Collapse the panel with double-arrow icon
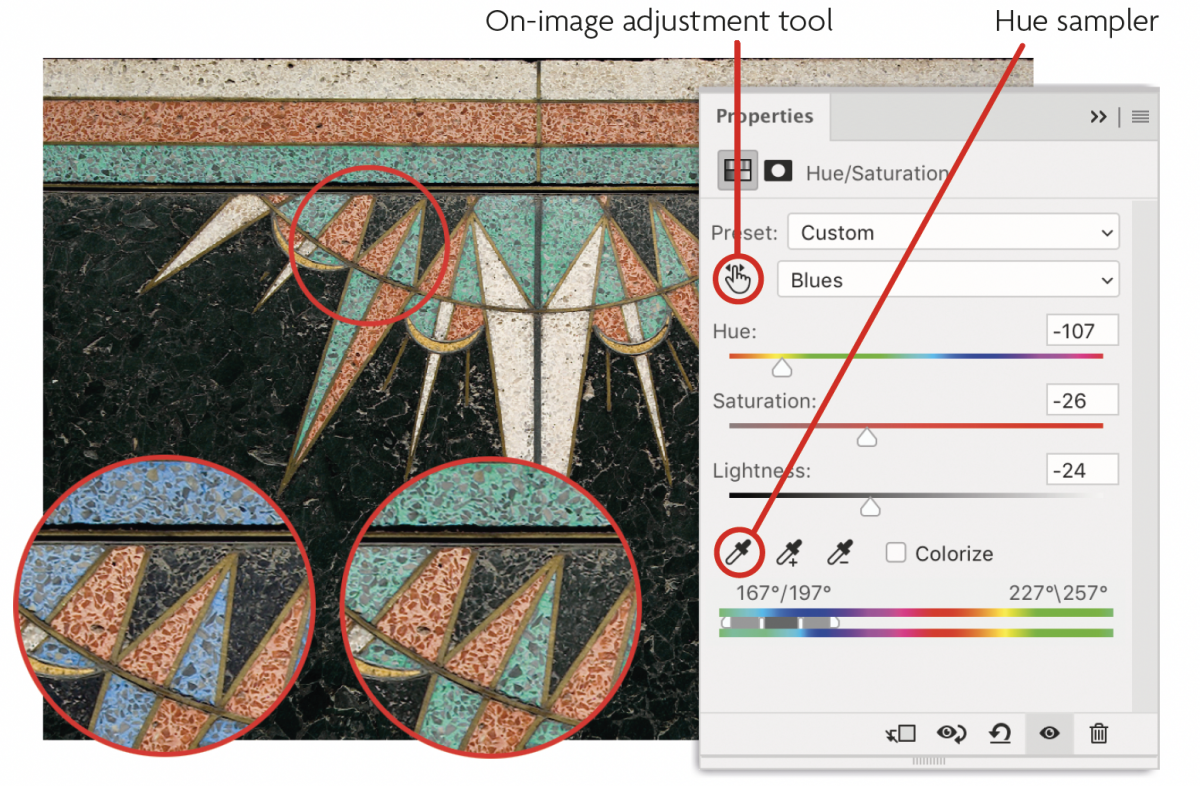 click(1098, 117)
